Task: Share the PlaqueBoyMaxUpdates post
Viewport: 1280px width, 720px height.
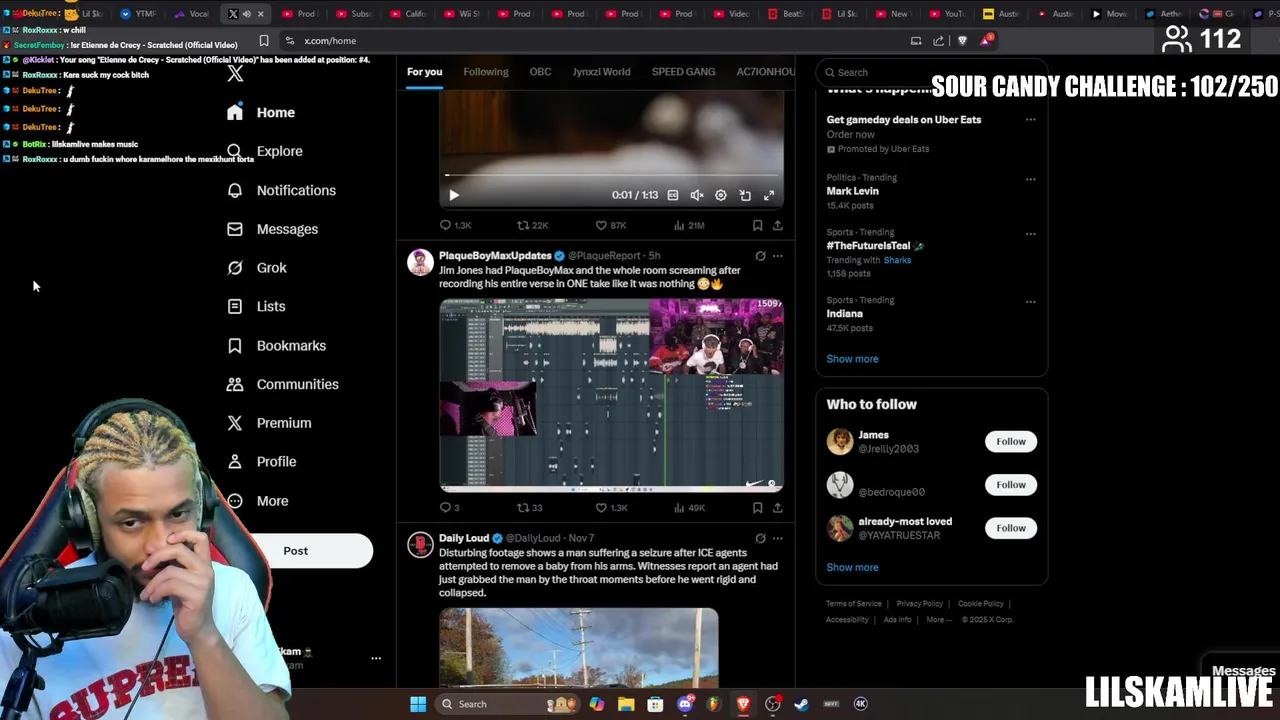Action: pos(777,508)
